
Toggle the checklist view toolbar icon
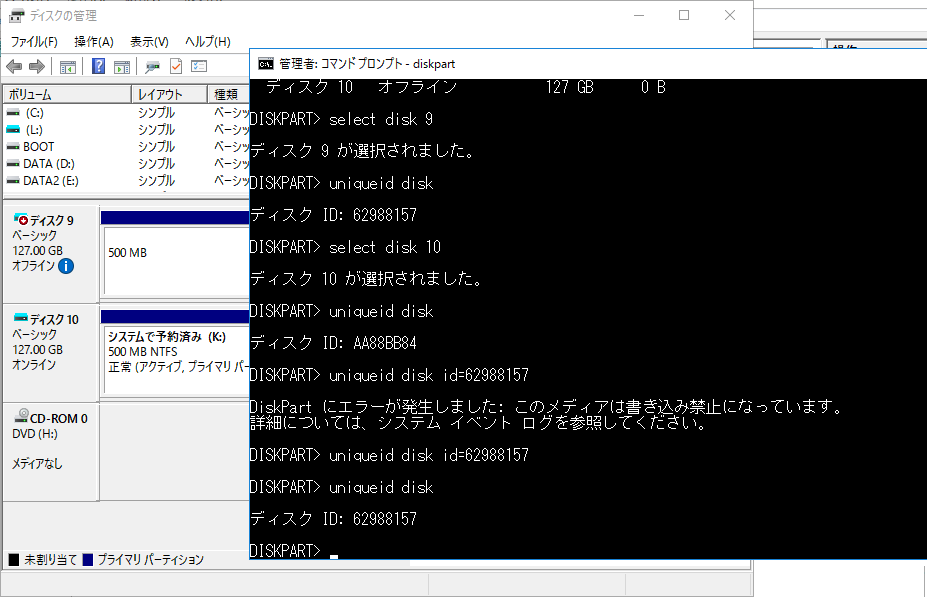pyautogui.click(x=200, y=66)
